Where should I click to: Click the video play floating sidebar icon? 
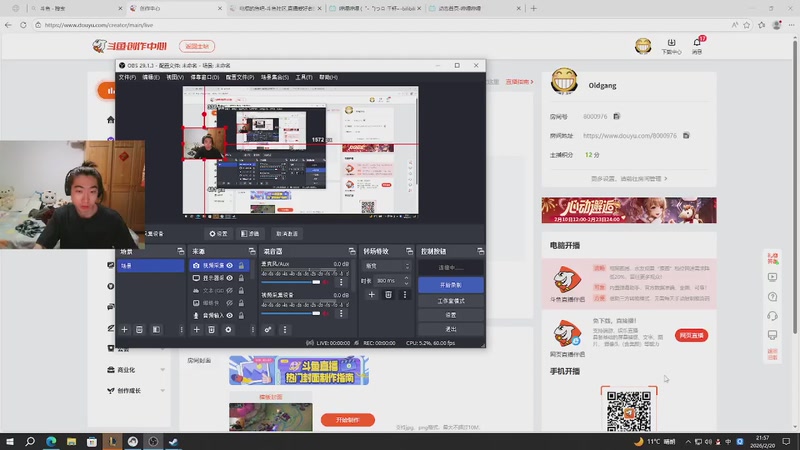(x=772, y=277)
